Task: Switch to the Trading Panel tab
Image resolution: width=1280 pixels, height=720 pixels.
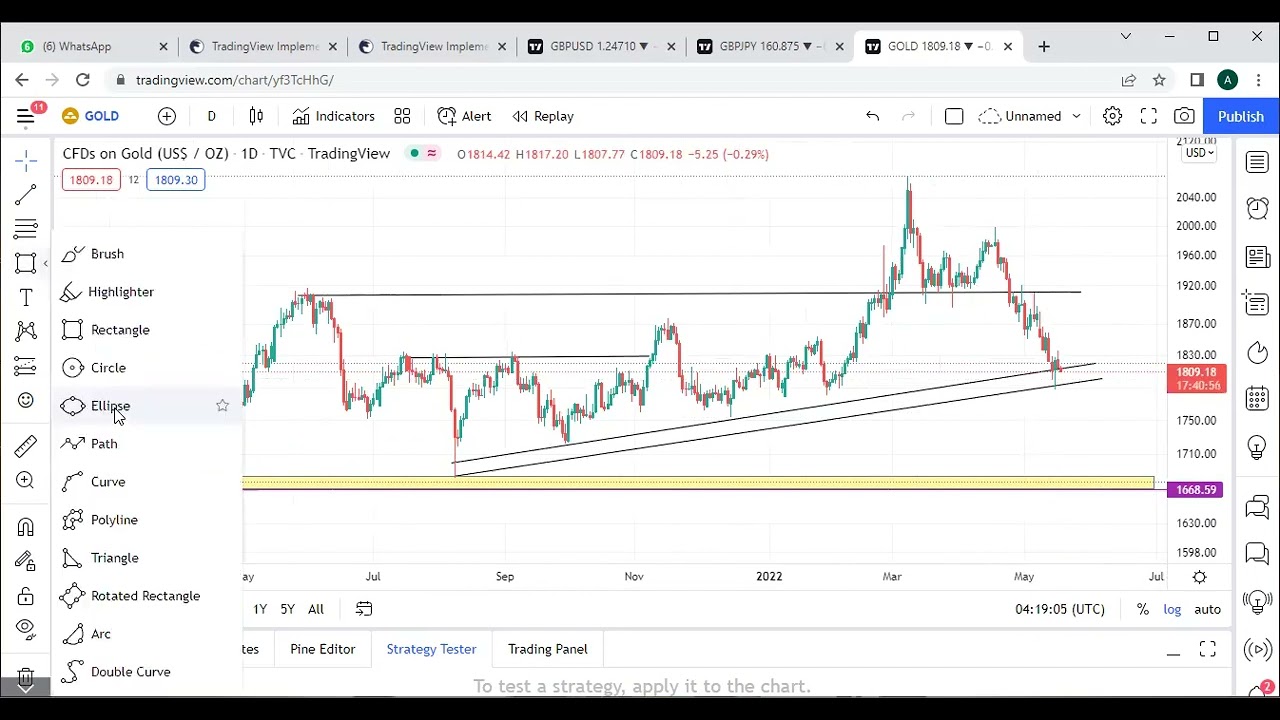Action: pyautogui.click(x=547, y=649)
